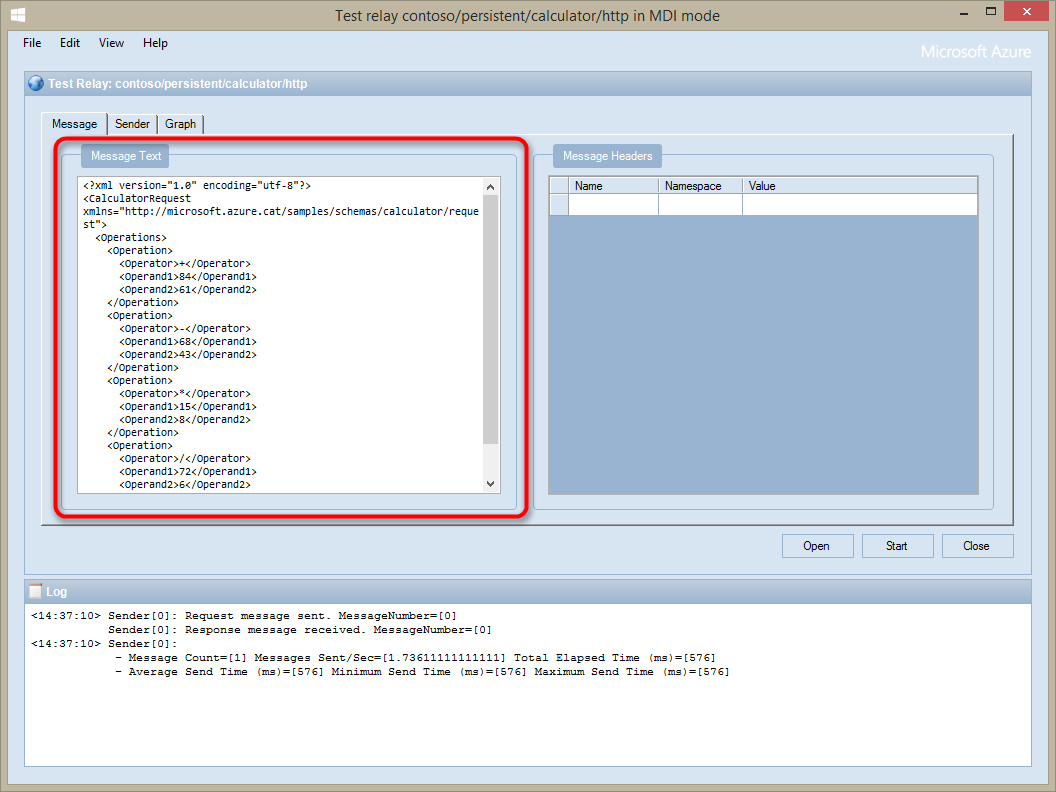Click the message text scroll up arrow
The image size is (1056, 792).
coord(490,187)
